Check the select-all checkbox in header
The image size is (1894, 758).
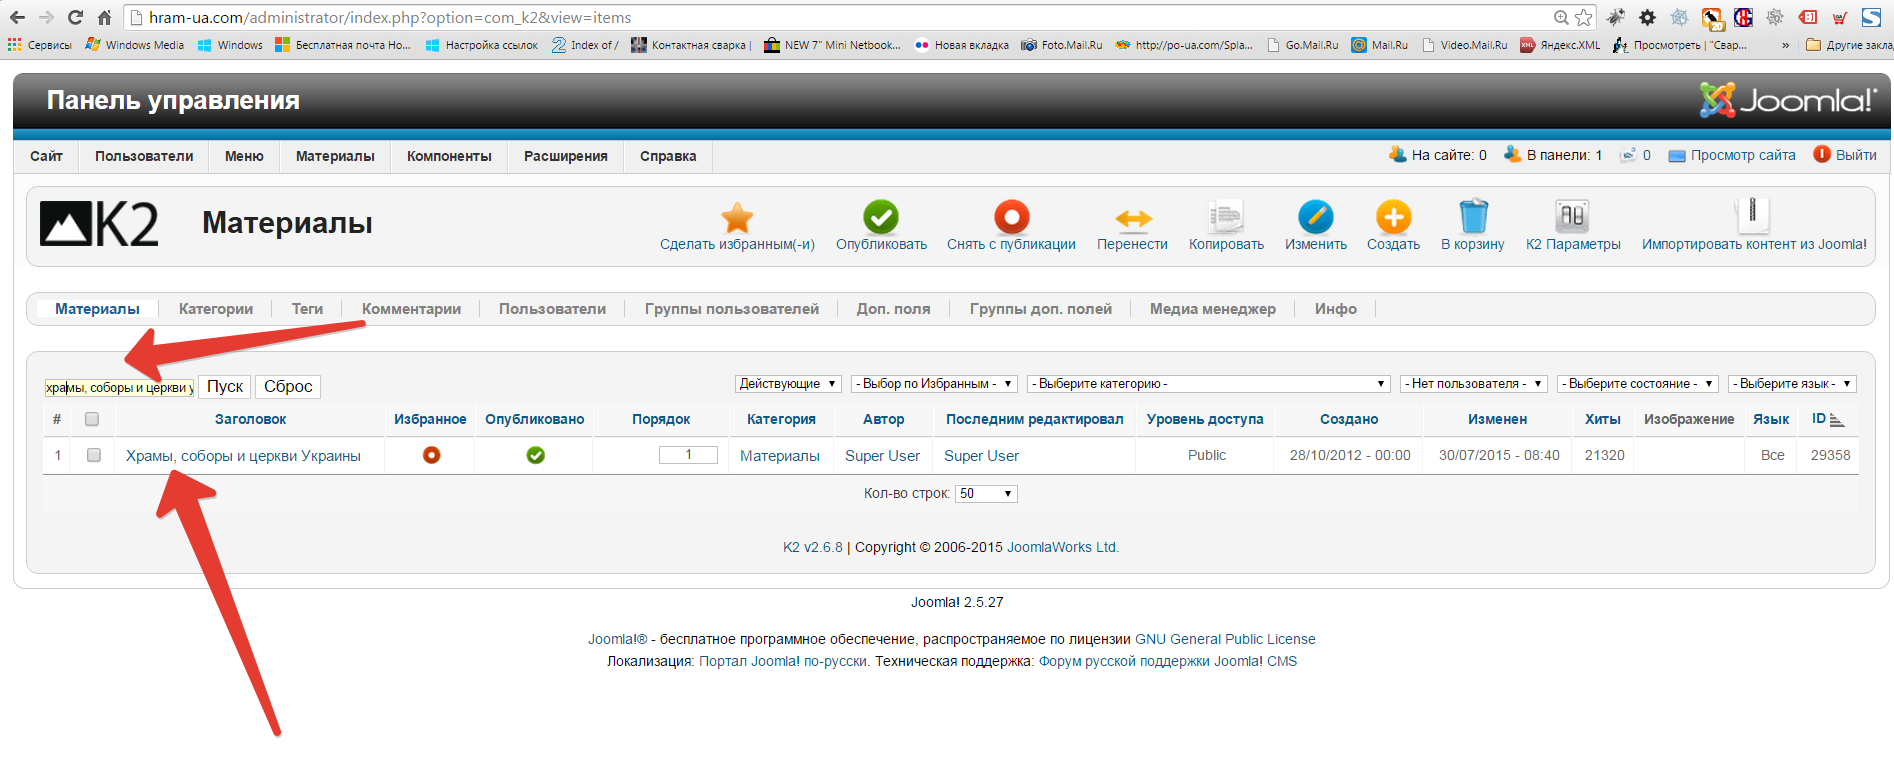point(92,419)
